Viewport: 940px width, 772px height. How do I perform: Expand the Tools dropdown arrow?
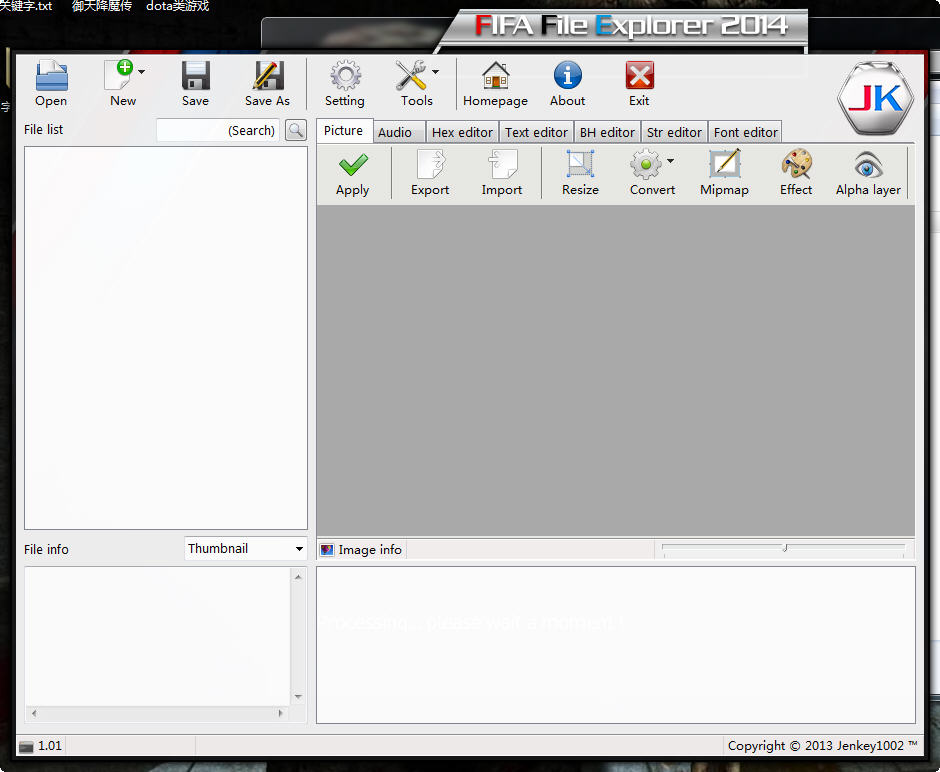(436, 72)
